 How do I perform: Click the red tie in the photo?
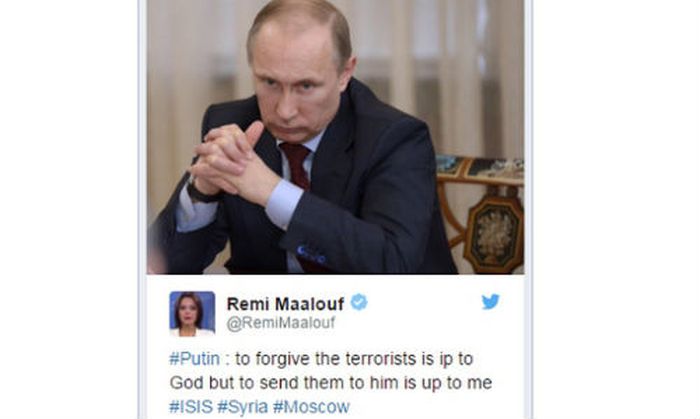point(296,164)
